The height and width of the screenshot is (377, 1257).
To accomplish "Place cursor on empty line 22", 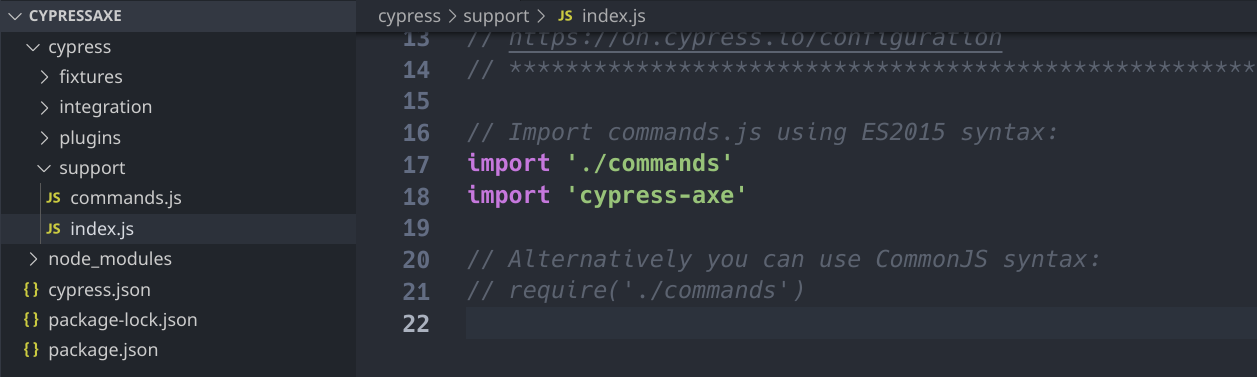I will coord(860,323).
